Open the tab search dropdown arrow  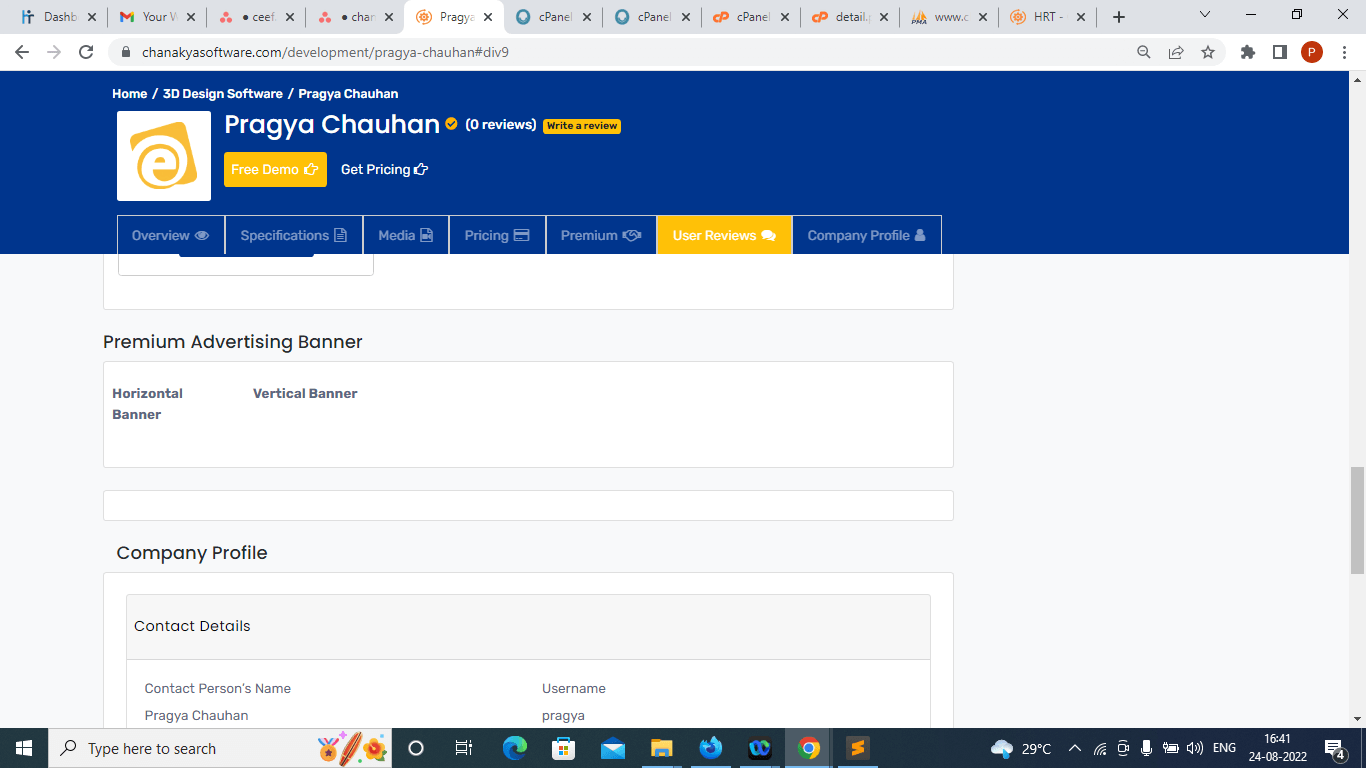pyautogui.click(x=1204, y=15)
